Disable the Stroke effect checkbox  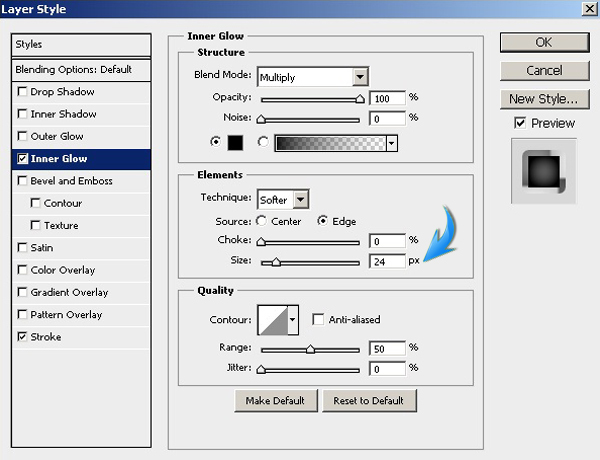pos(23,338)
